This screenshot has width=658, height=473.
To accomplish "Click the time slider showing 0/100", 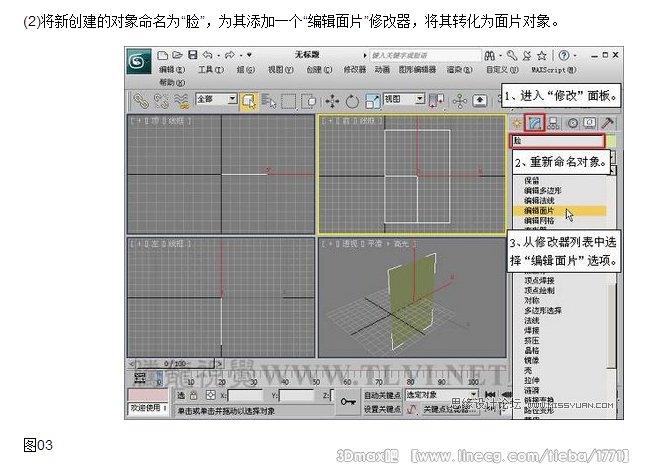I will click(x=175, y=363).
